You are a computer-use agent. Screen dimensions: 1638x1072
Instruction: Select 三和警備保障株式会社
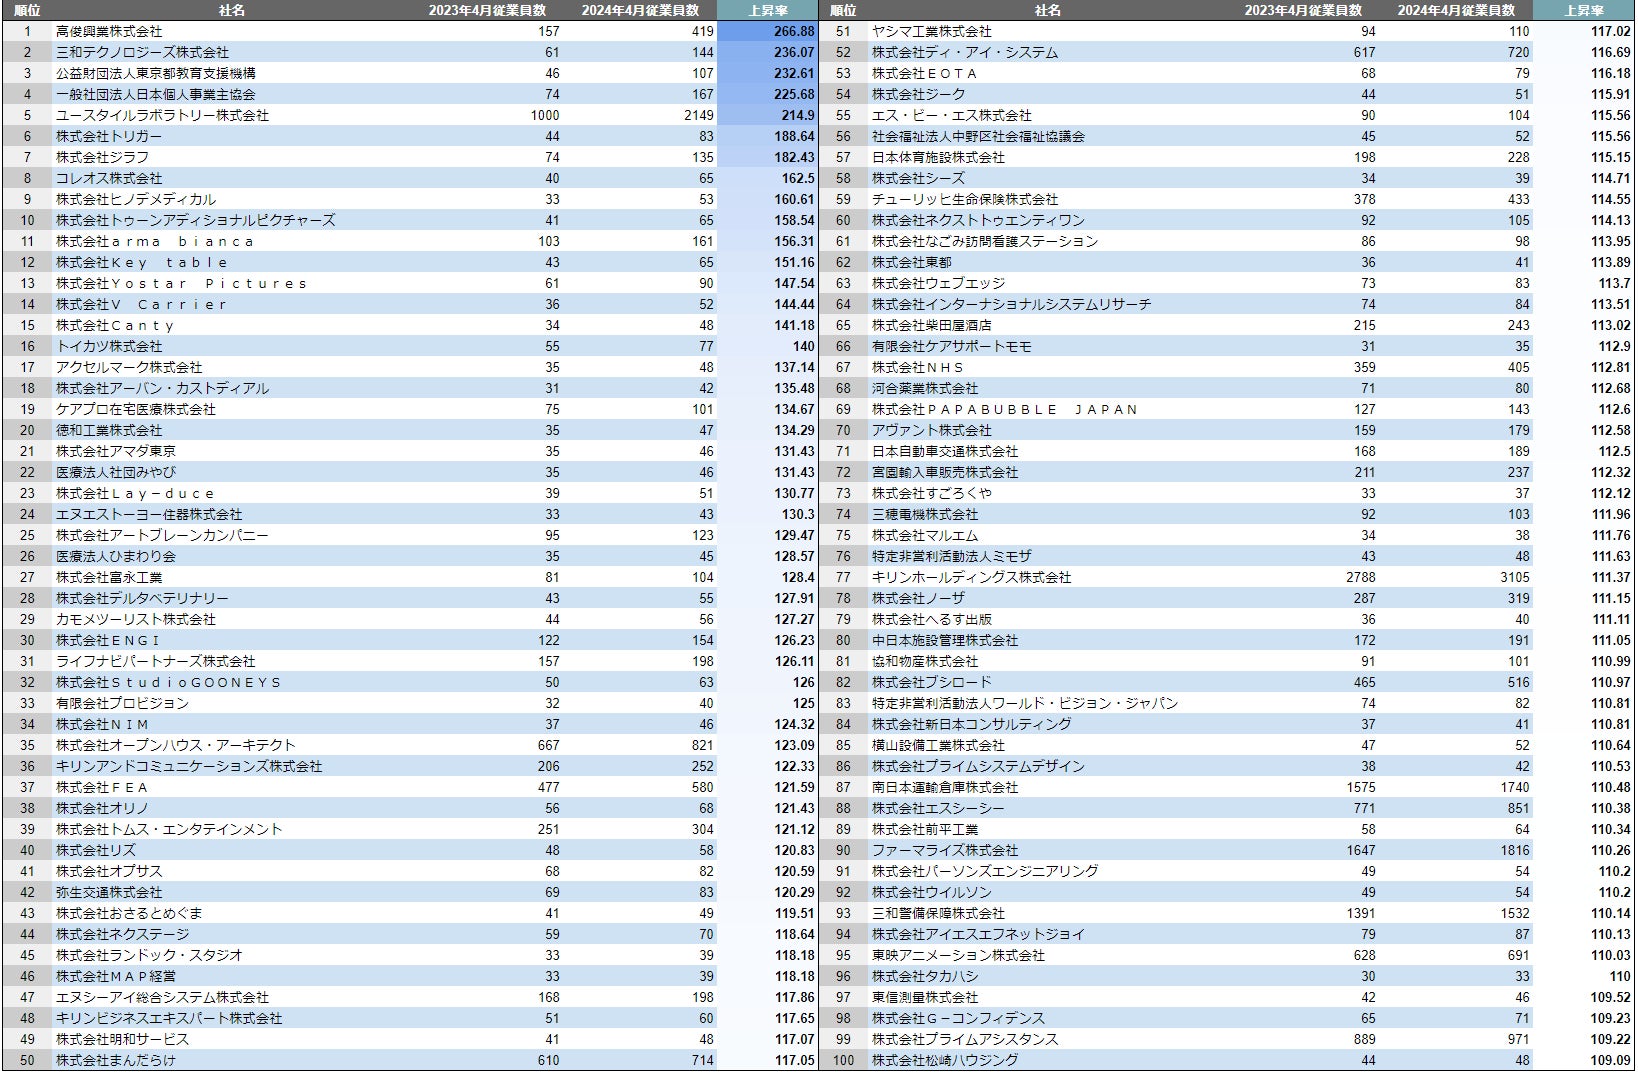(x=938, y=913)
